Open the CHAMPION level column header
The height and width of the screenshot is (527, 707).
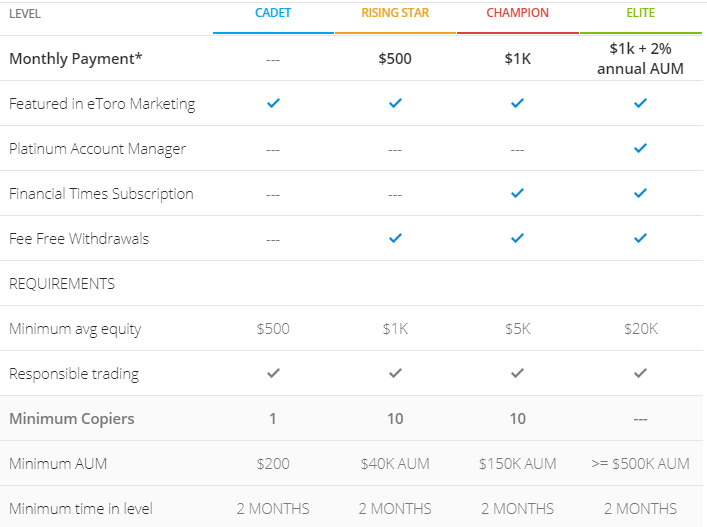[517, 14]
